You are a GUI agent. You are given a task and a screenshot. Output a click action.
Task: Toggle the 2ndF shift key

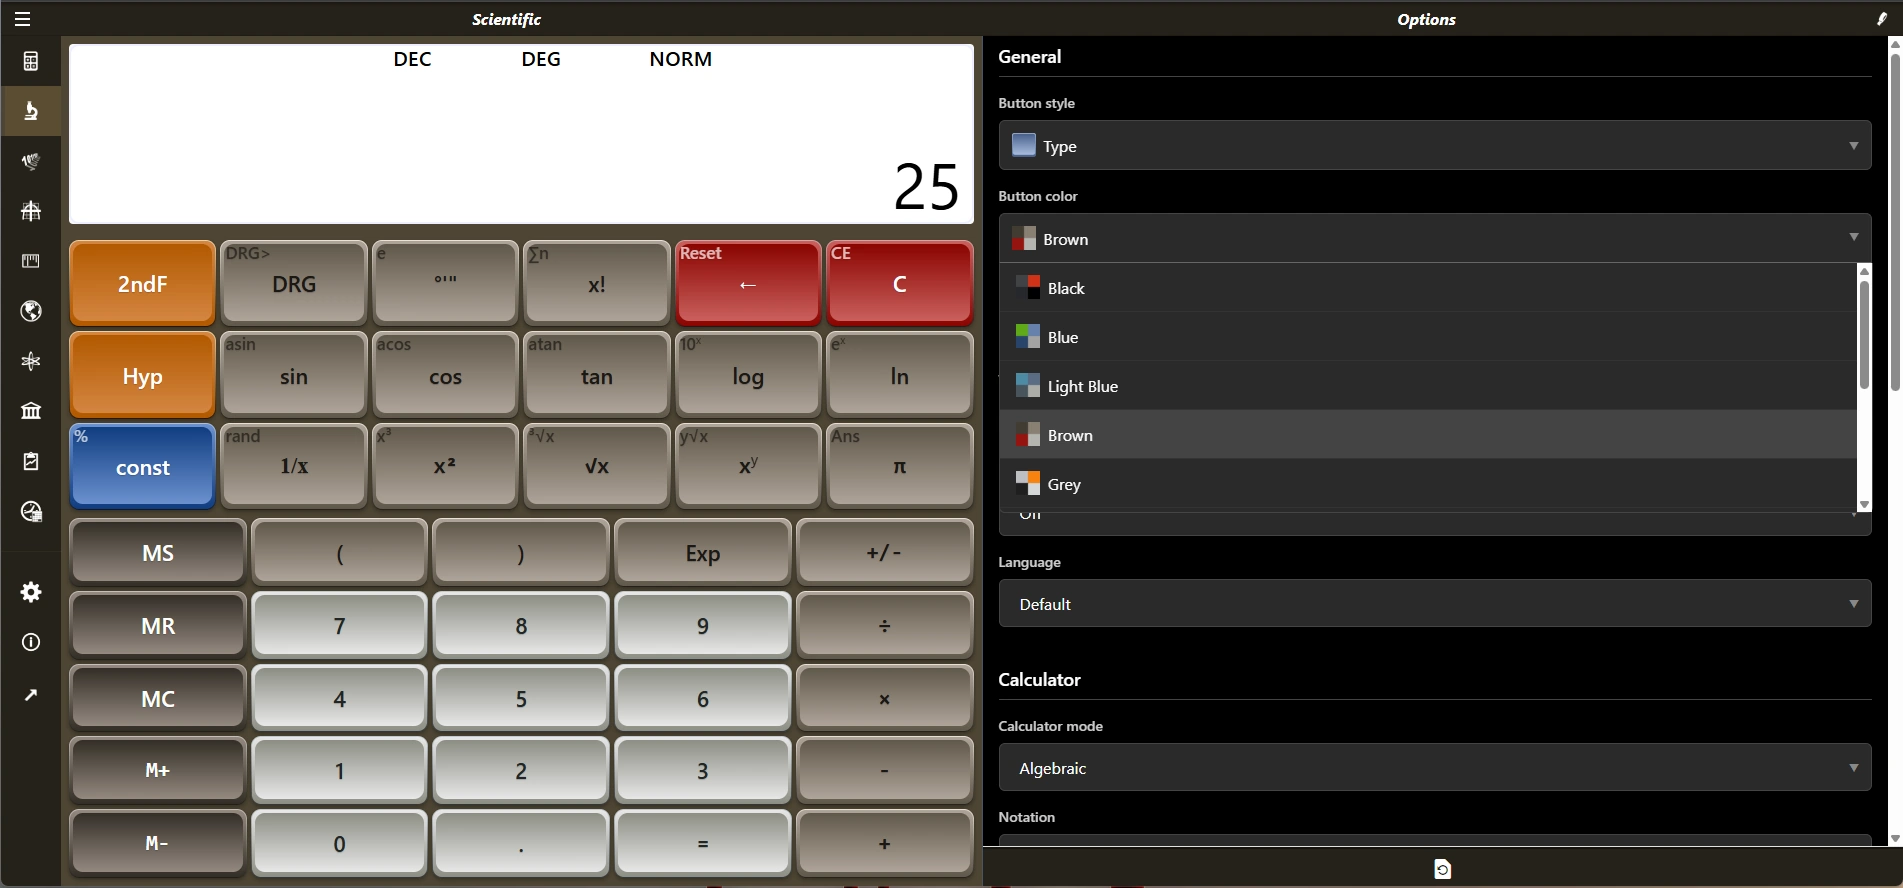click(x=142, y=283)
